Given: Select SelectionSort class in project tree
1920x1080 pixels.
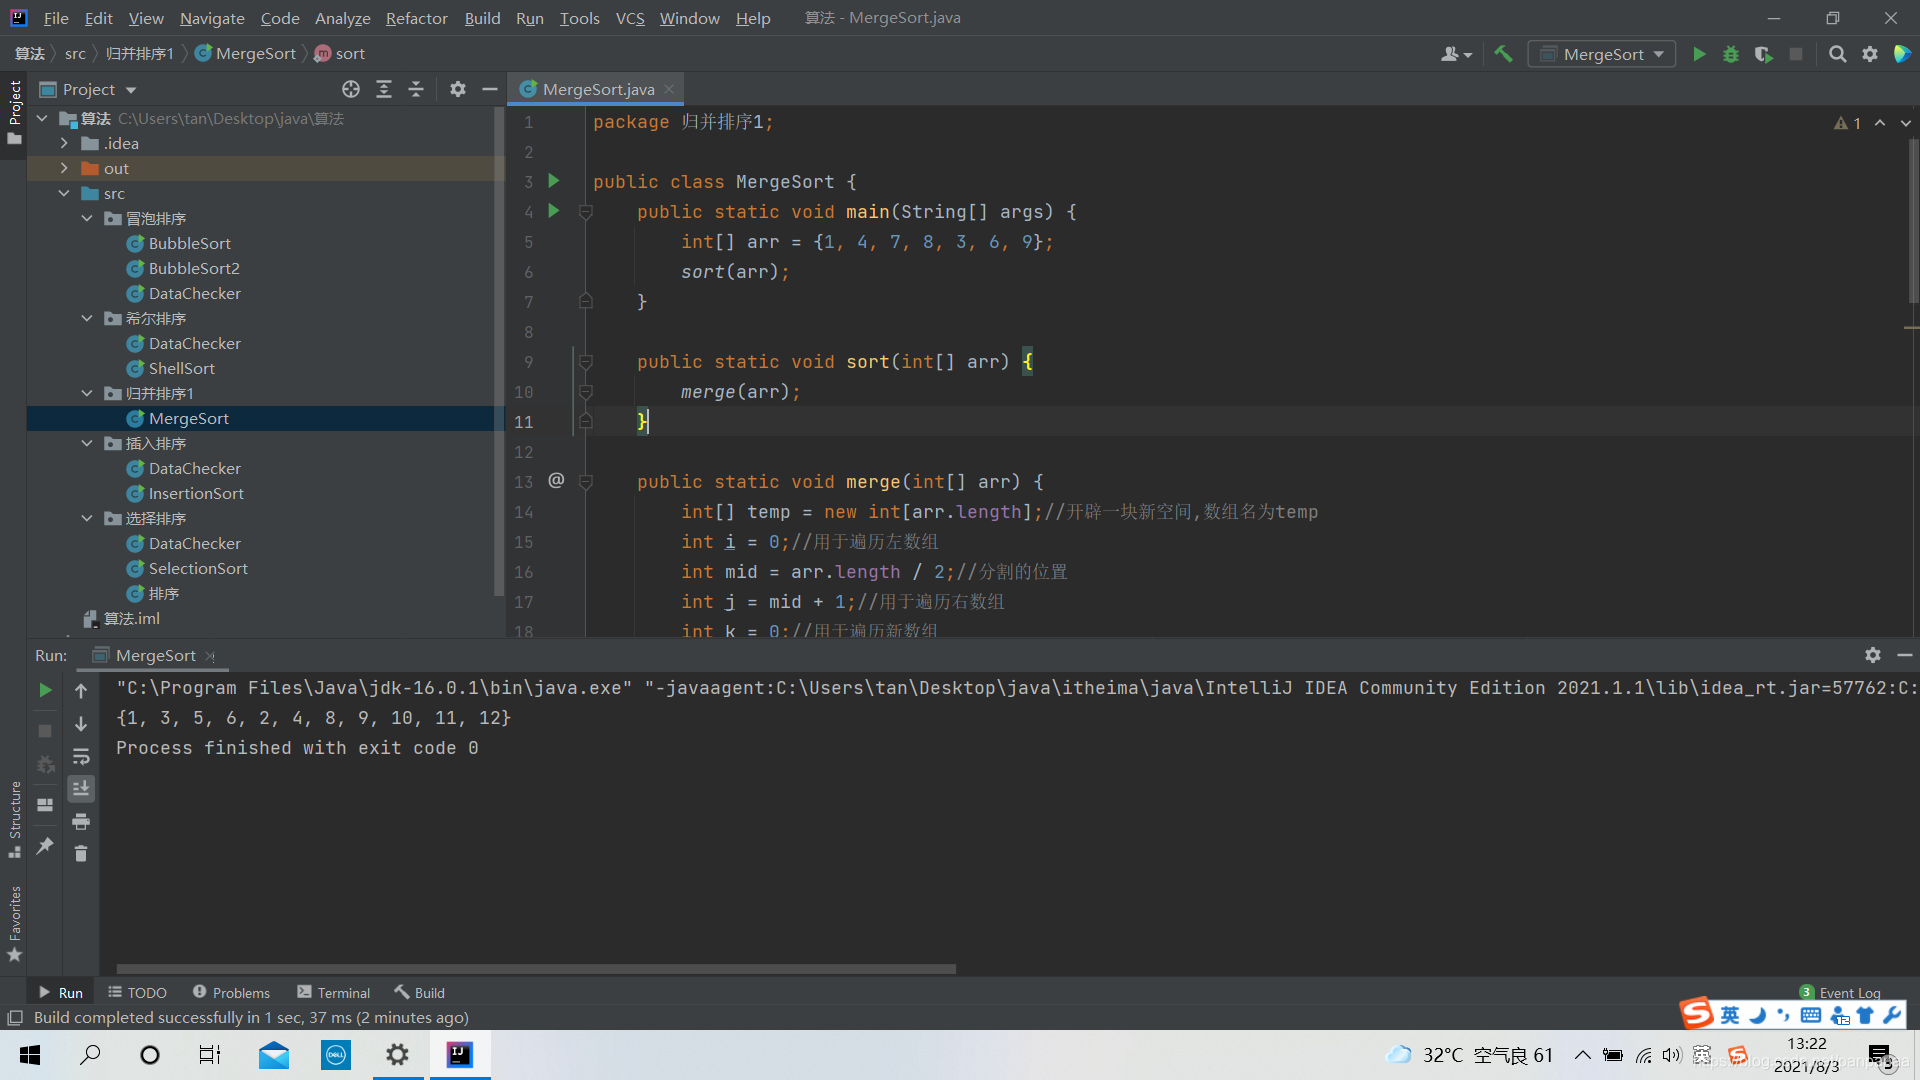Looking at the screenshot, I should [198, 568].
